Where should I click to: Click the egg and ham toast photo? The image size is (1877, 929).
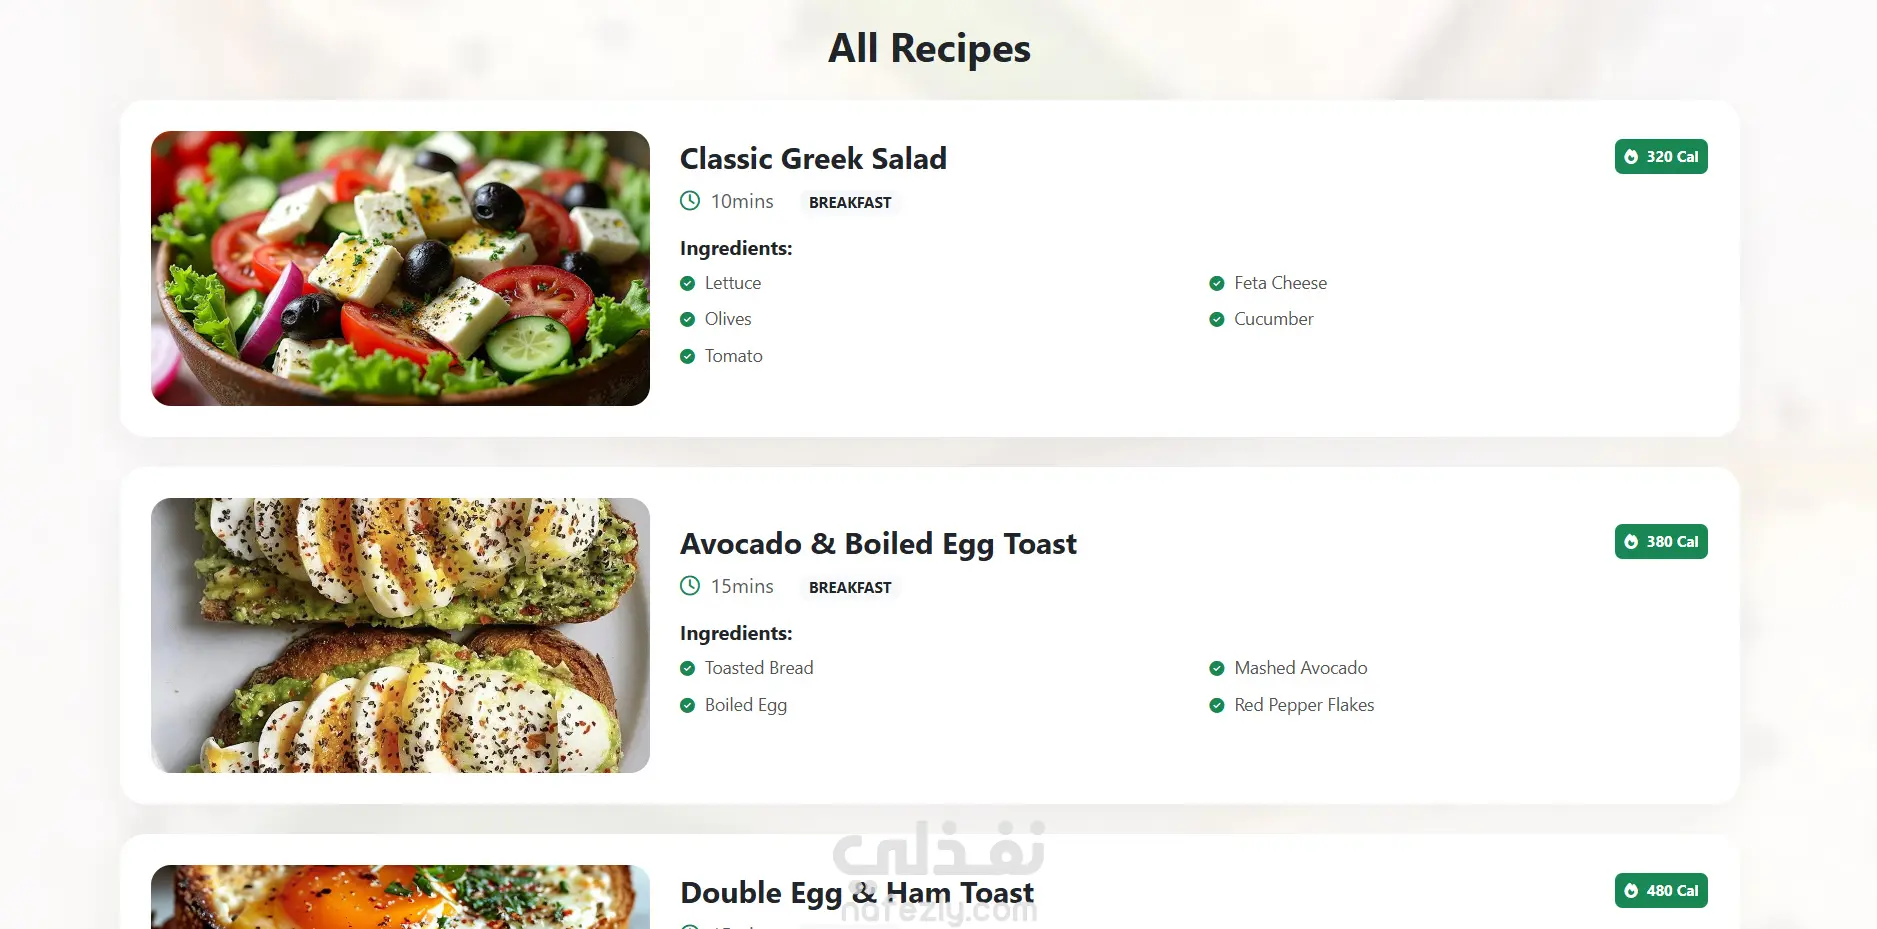click(x=400, y=897)
